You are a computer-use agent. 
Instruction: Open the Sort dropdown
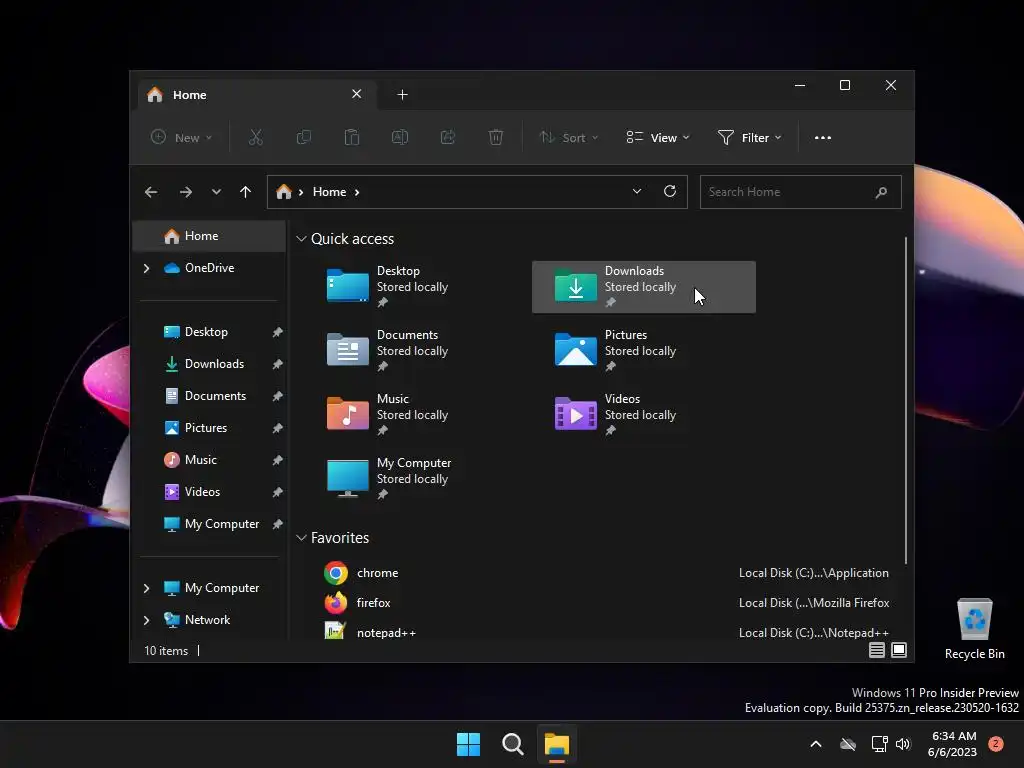point(568,137)
